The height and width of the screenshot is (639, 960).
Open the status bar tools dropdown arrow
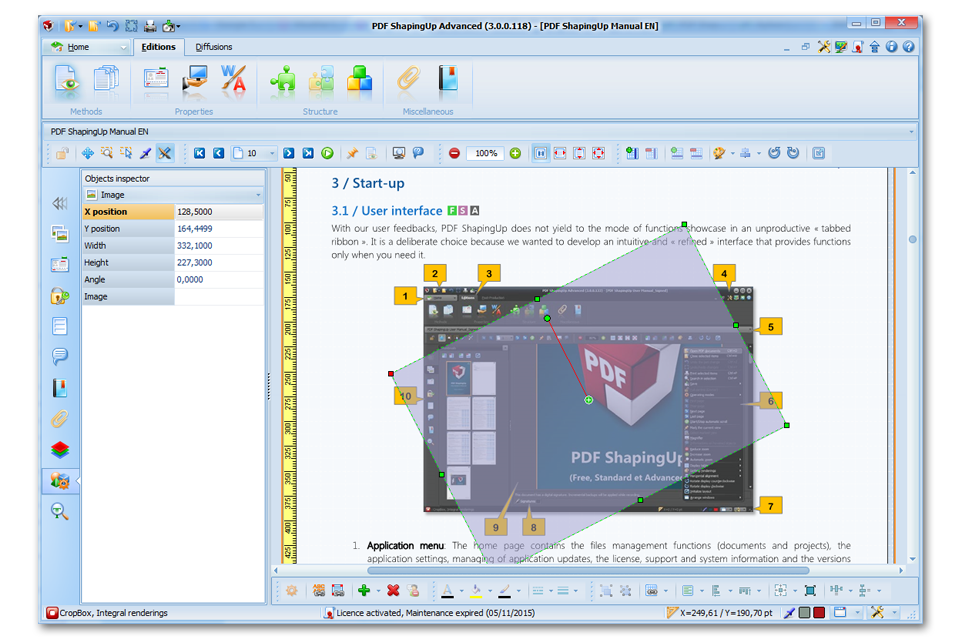894,613
